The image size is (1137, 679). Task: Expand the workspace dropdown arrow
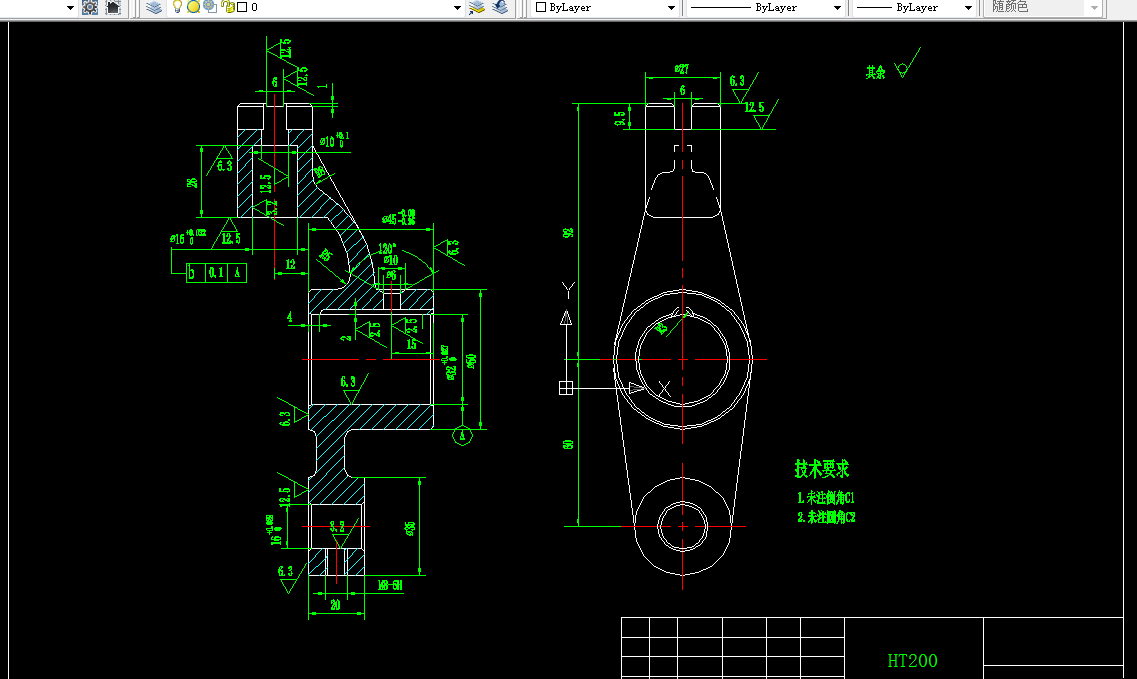(x=70, y=8)
